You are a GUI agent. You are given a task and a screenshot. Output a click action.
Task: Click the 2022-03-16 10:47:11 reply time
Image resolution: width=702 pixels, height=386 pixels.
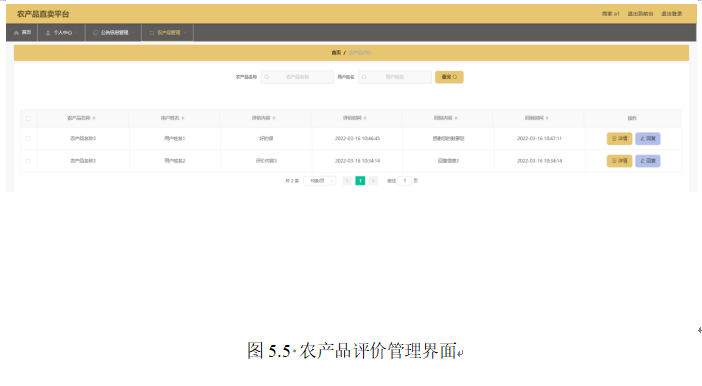coord(539,139)
